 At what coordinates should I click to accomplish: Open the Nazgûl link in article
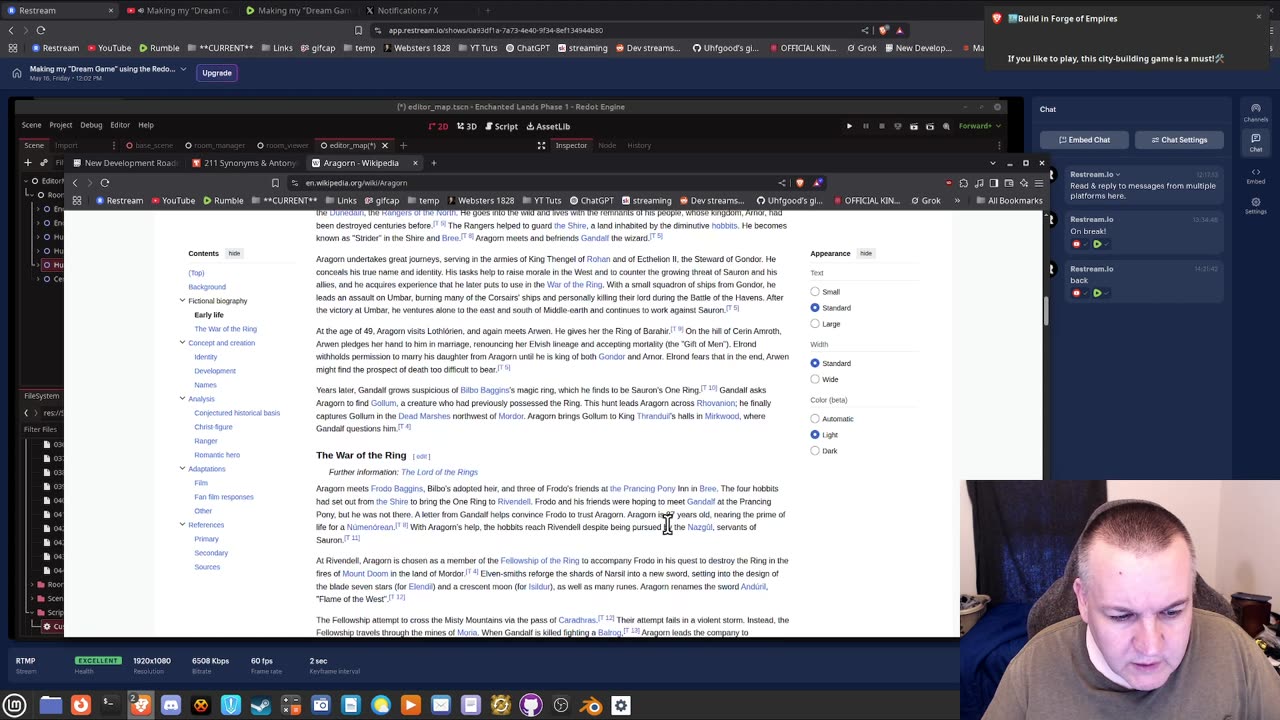pos(700,527)
